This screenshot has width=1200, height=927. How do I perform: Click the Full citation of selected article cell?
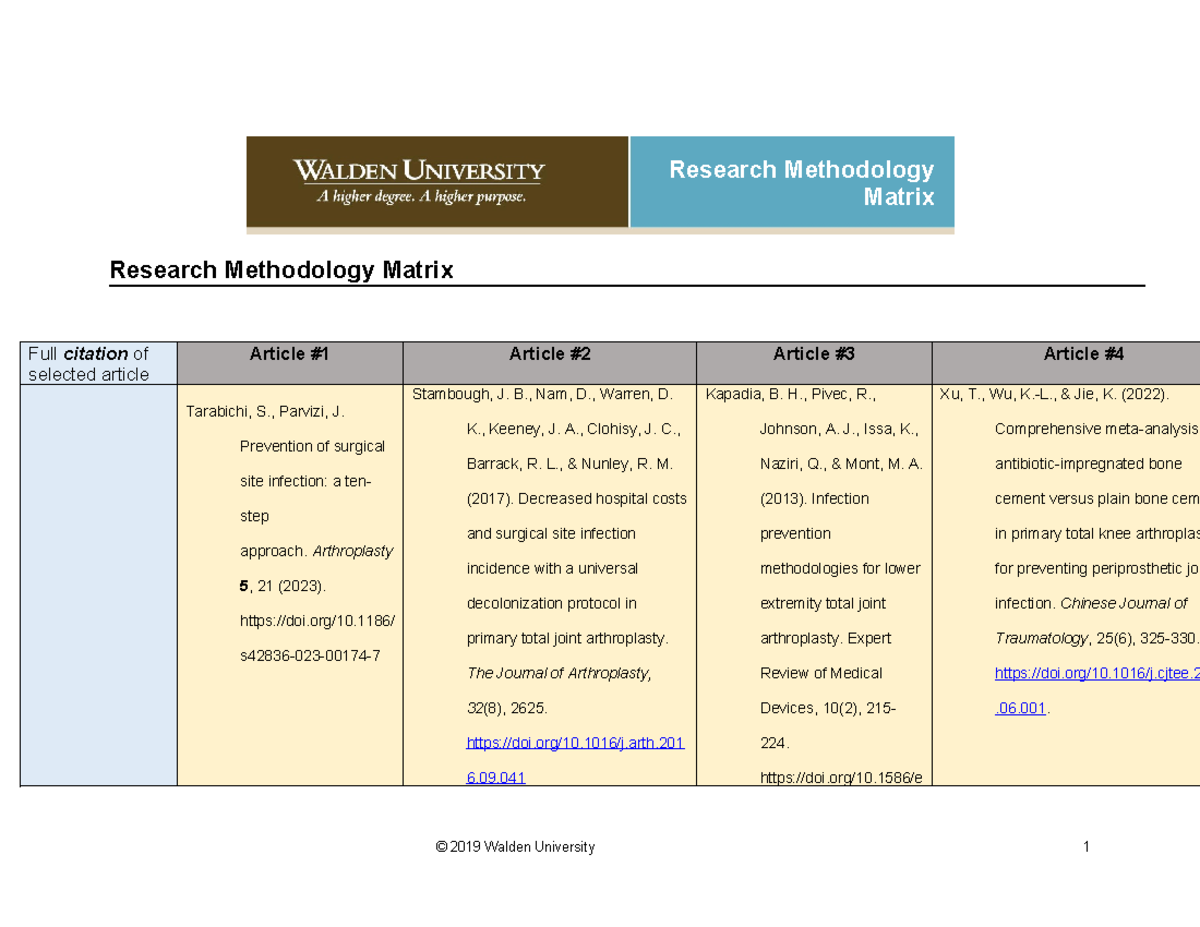tap(97, 364)
